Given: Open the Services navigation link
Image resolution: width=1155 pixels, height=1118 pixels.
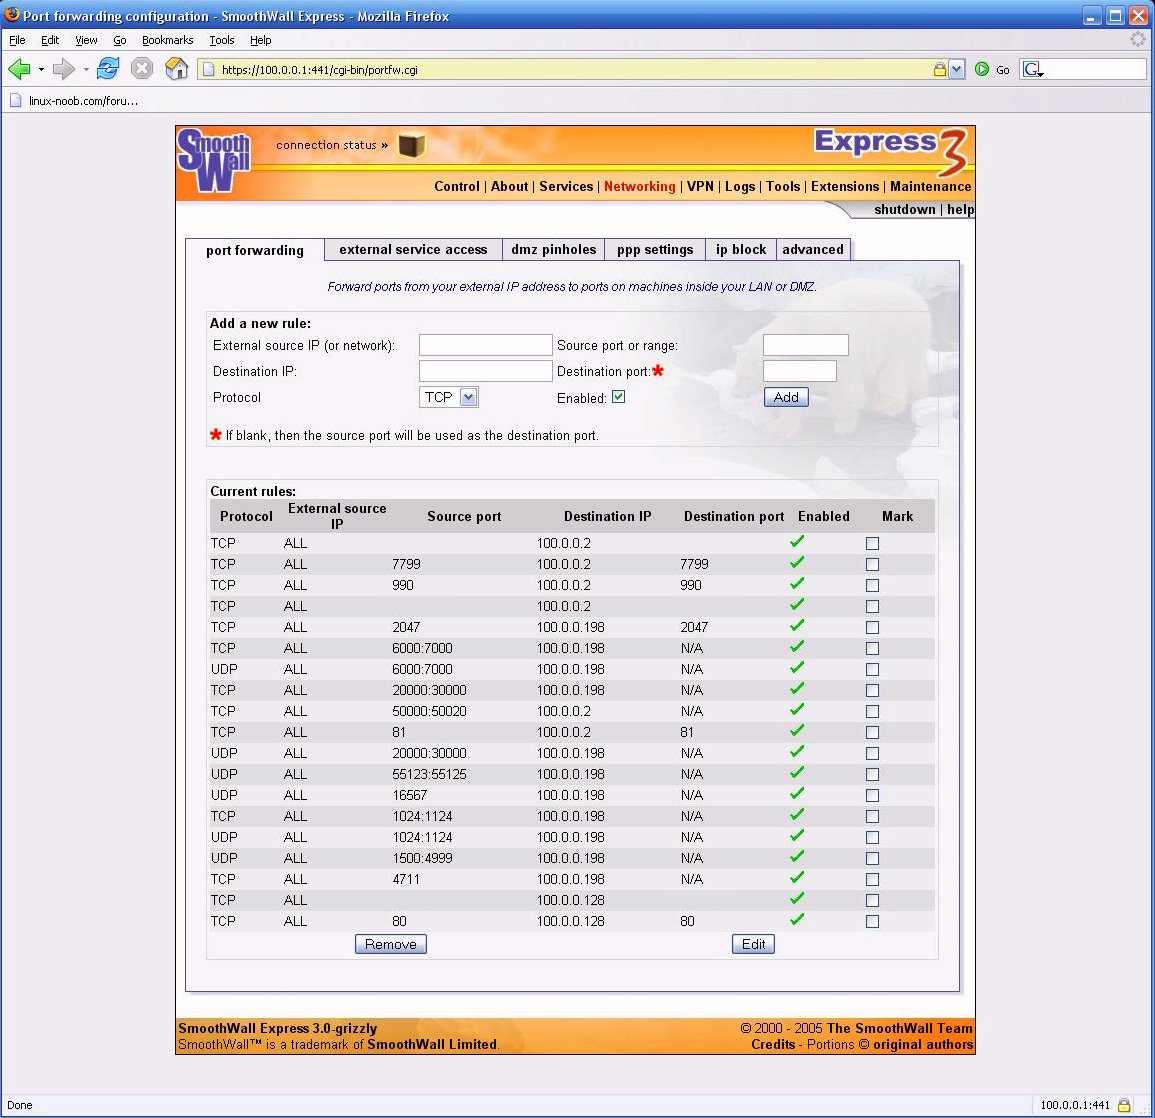Looking at the screenshot, I should 566,186.
